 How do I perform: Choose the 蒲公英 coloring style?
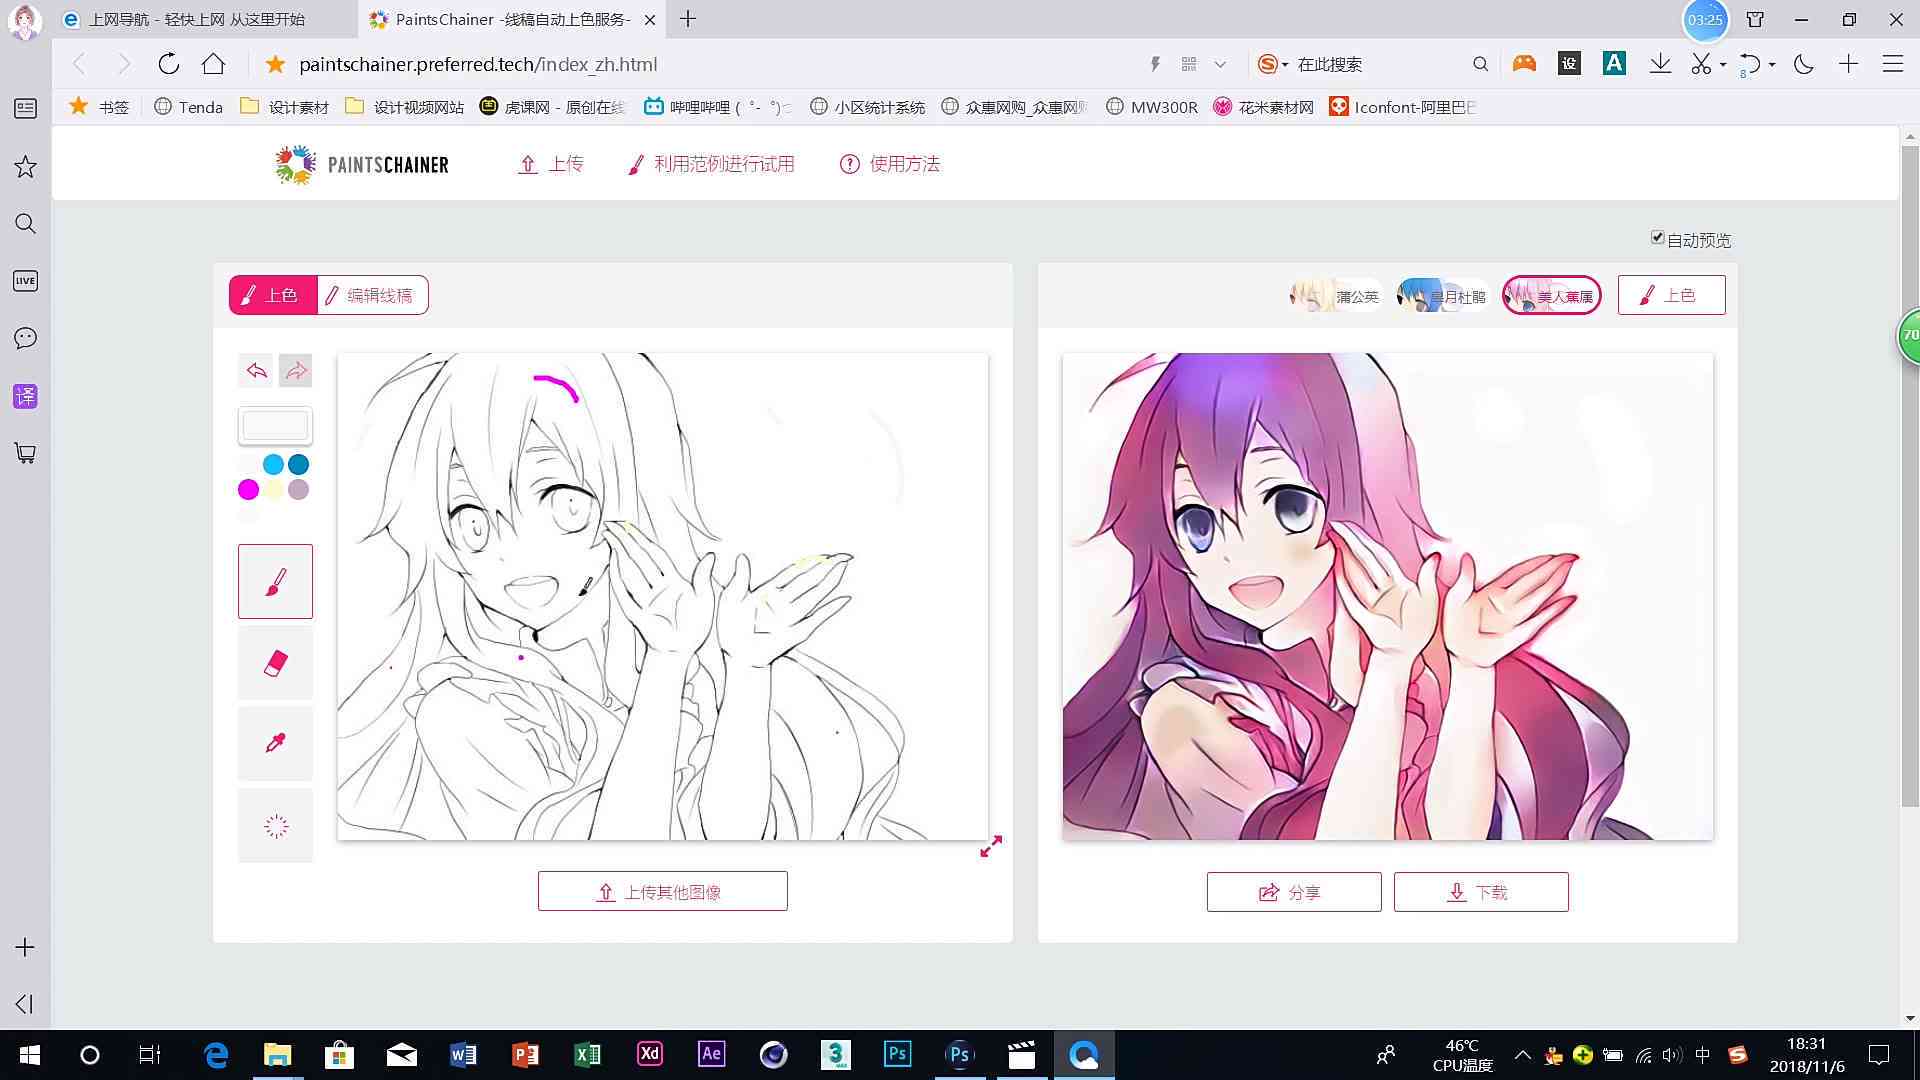[1335, 295]
